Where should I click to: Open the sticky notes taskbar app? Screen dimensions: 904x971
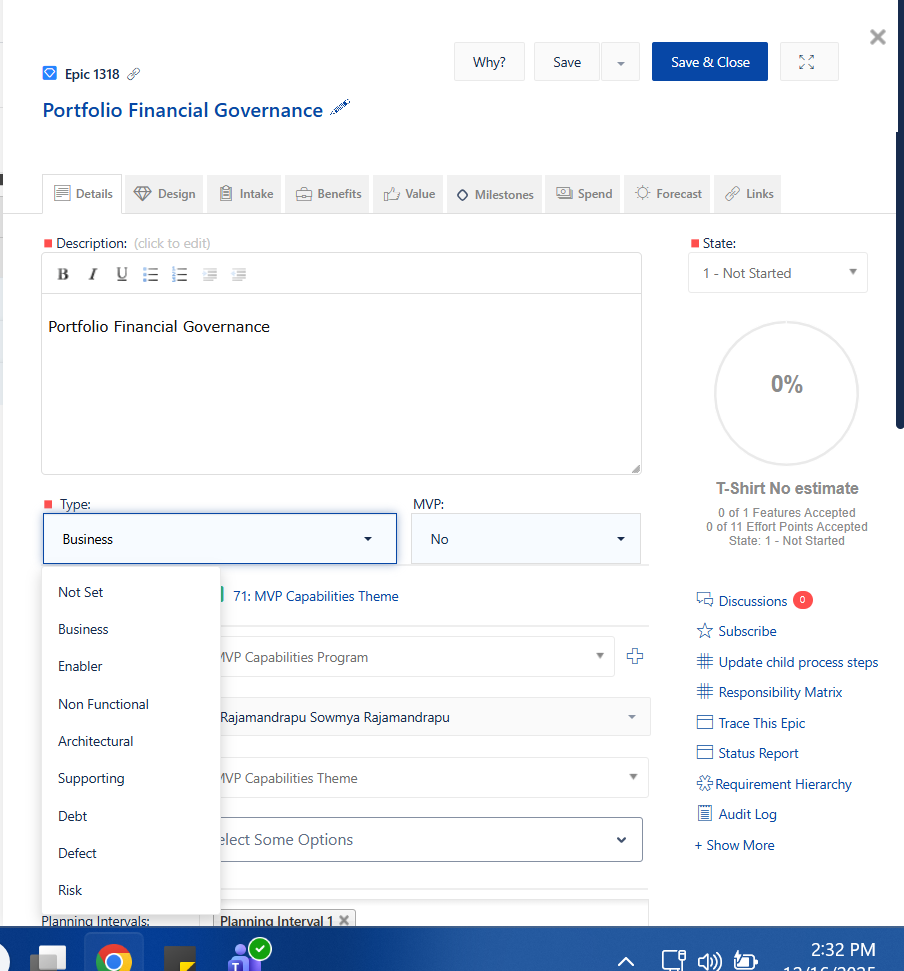pyautogui.click(x=180, y=959)
